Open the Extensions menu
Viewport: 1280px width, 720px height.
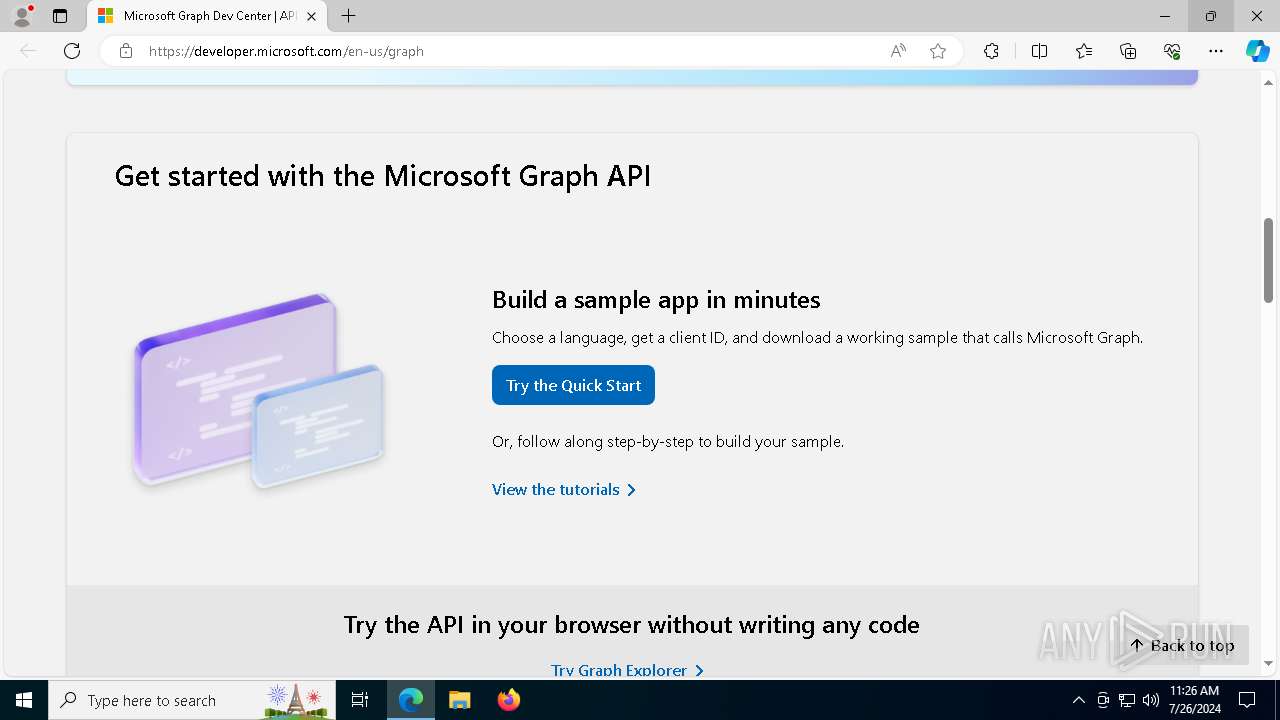pyautogui.click(x=991, y=51)
